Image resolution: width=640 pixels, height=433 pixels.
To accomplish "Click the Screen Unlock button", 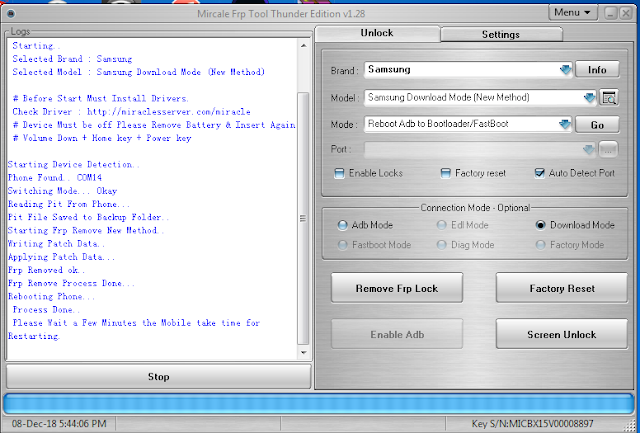I will pyautogui.click(x=562, y=334).
